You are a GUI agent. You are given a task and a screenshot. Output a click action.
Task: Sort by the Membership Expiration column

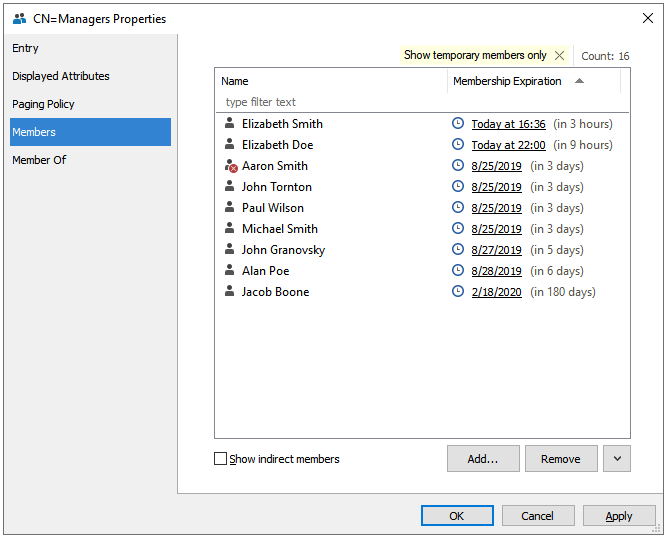click(507, 81)
